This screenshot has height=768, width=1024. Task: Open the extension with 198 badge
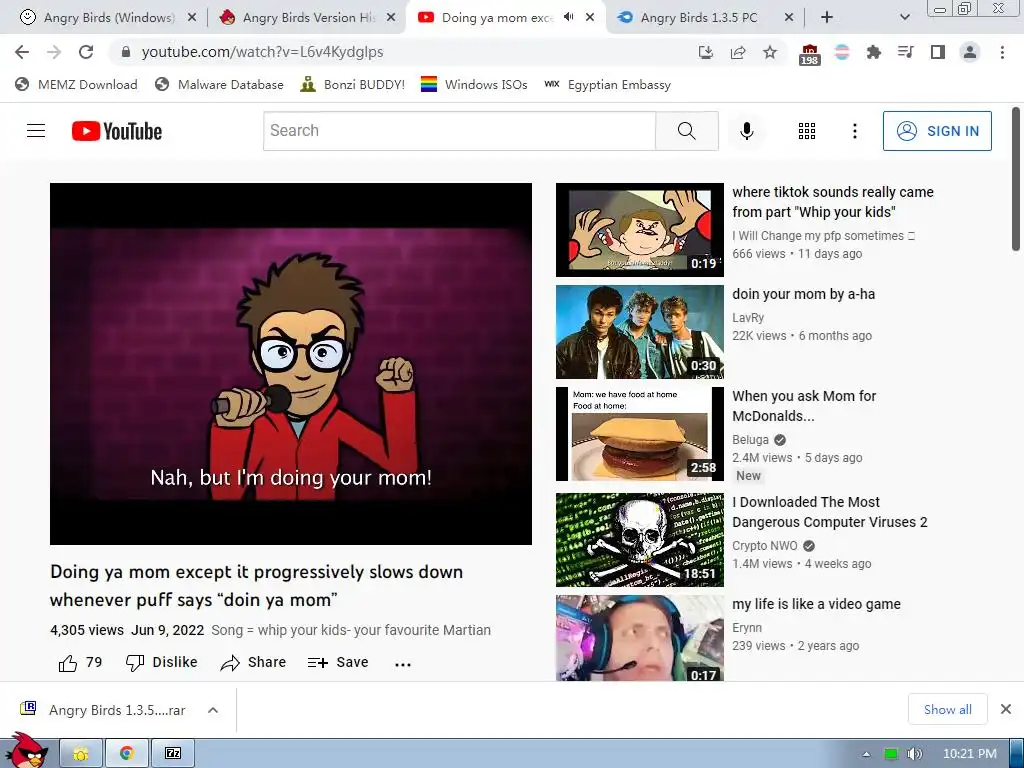point(809,54)
